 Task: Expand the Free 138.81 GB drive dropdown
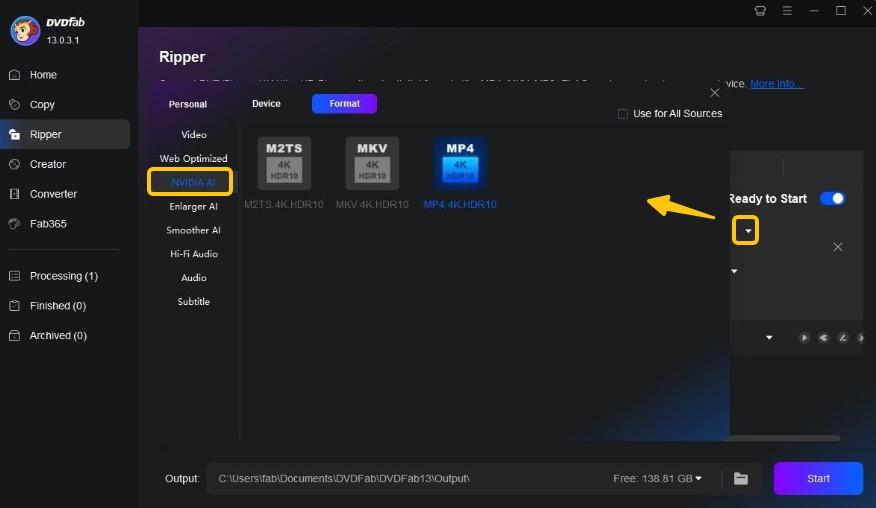[x=699, y=478]
